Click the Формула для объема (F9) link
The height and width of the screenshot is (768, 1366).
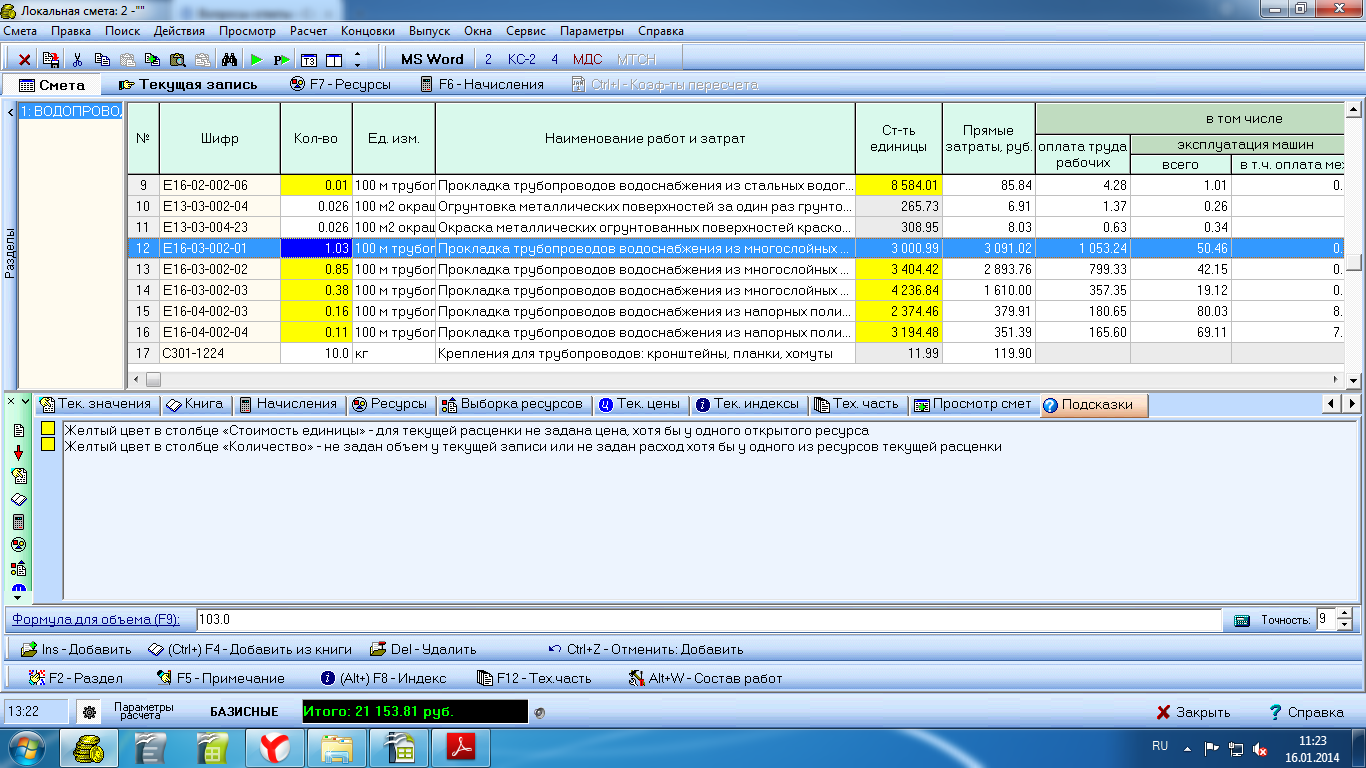[96, 620]
